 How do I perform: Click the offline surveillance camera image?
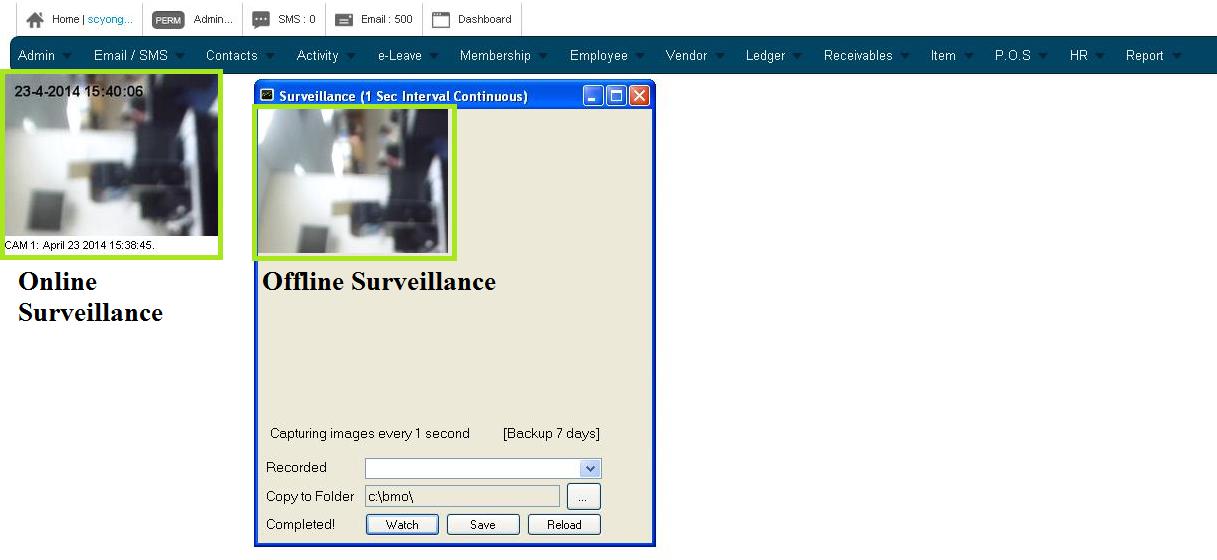354,181
